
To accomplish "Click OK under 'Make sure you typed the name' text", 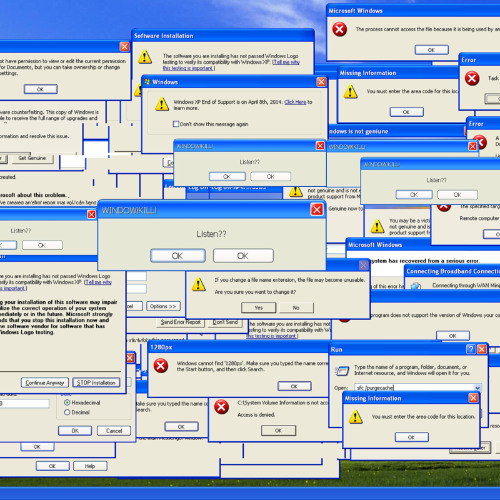I will pos(182,426).
